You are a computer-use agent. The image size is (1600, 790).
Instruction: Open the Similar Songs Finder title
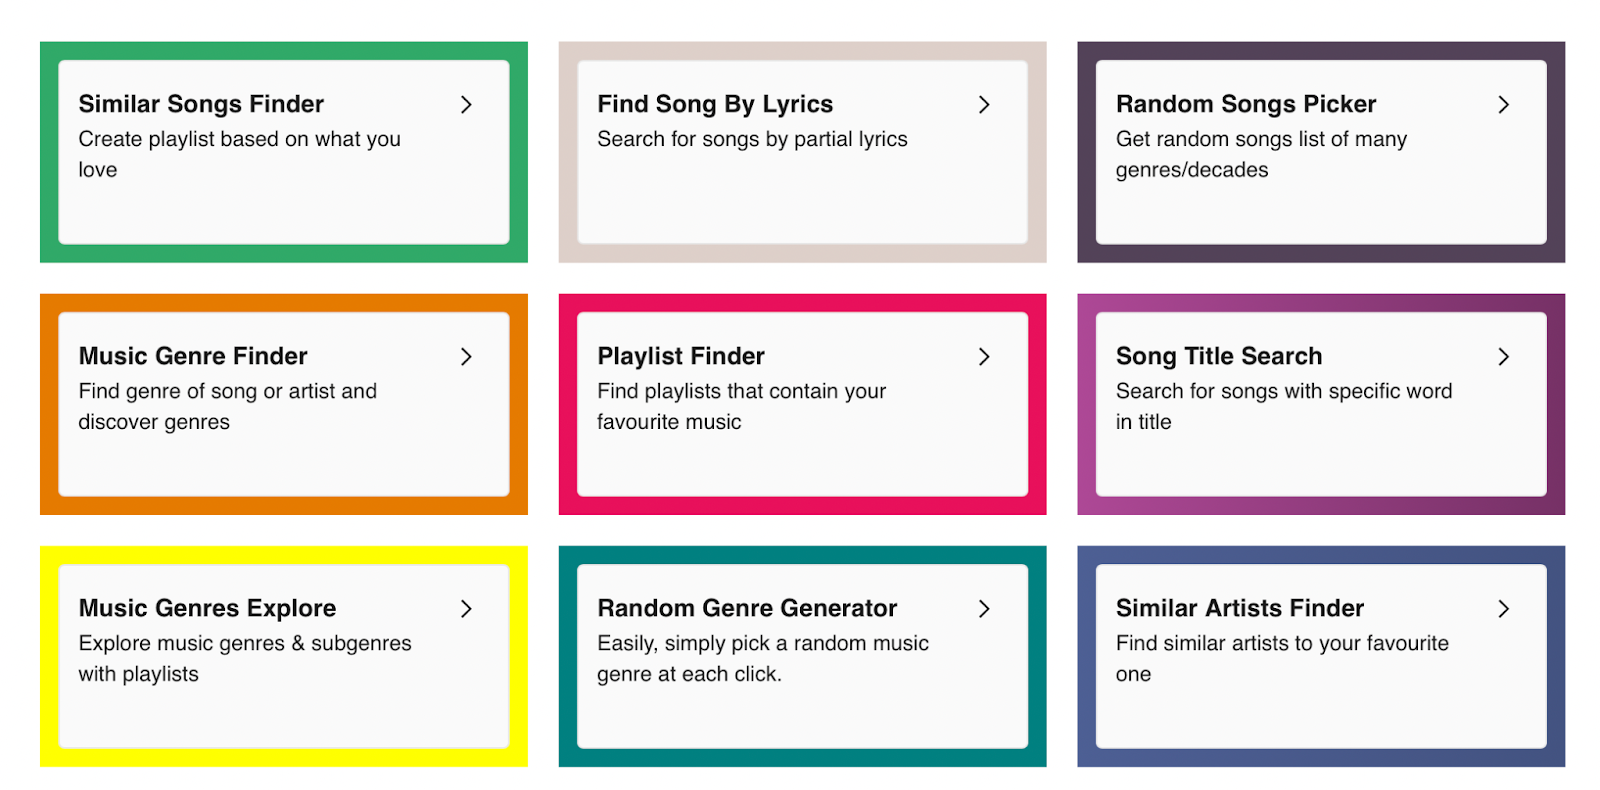click(x=201, y=104)
